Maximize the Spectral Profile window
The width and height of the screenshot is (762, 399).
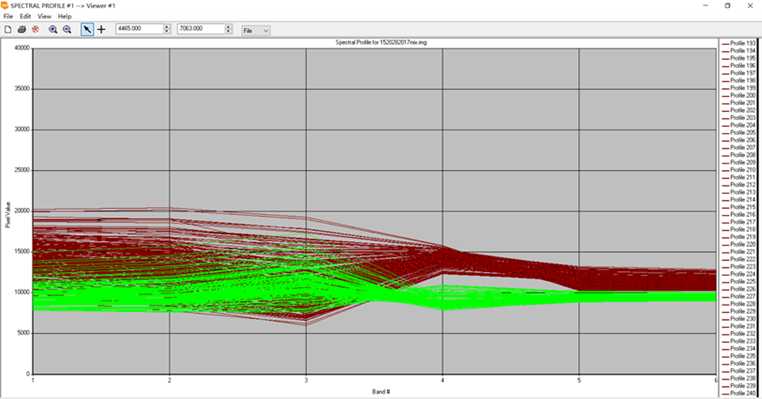727,5
